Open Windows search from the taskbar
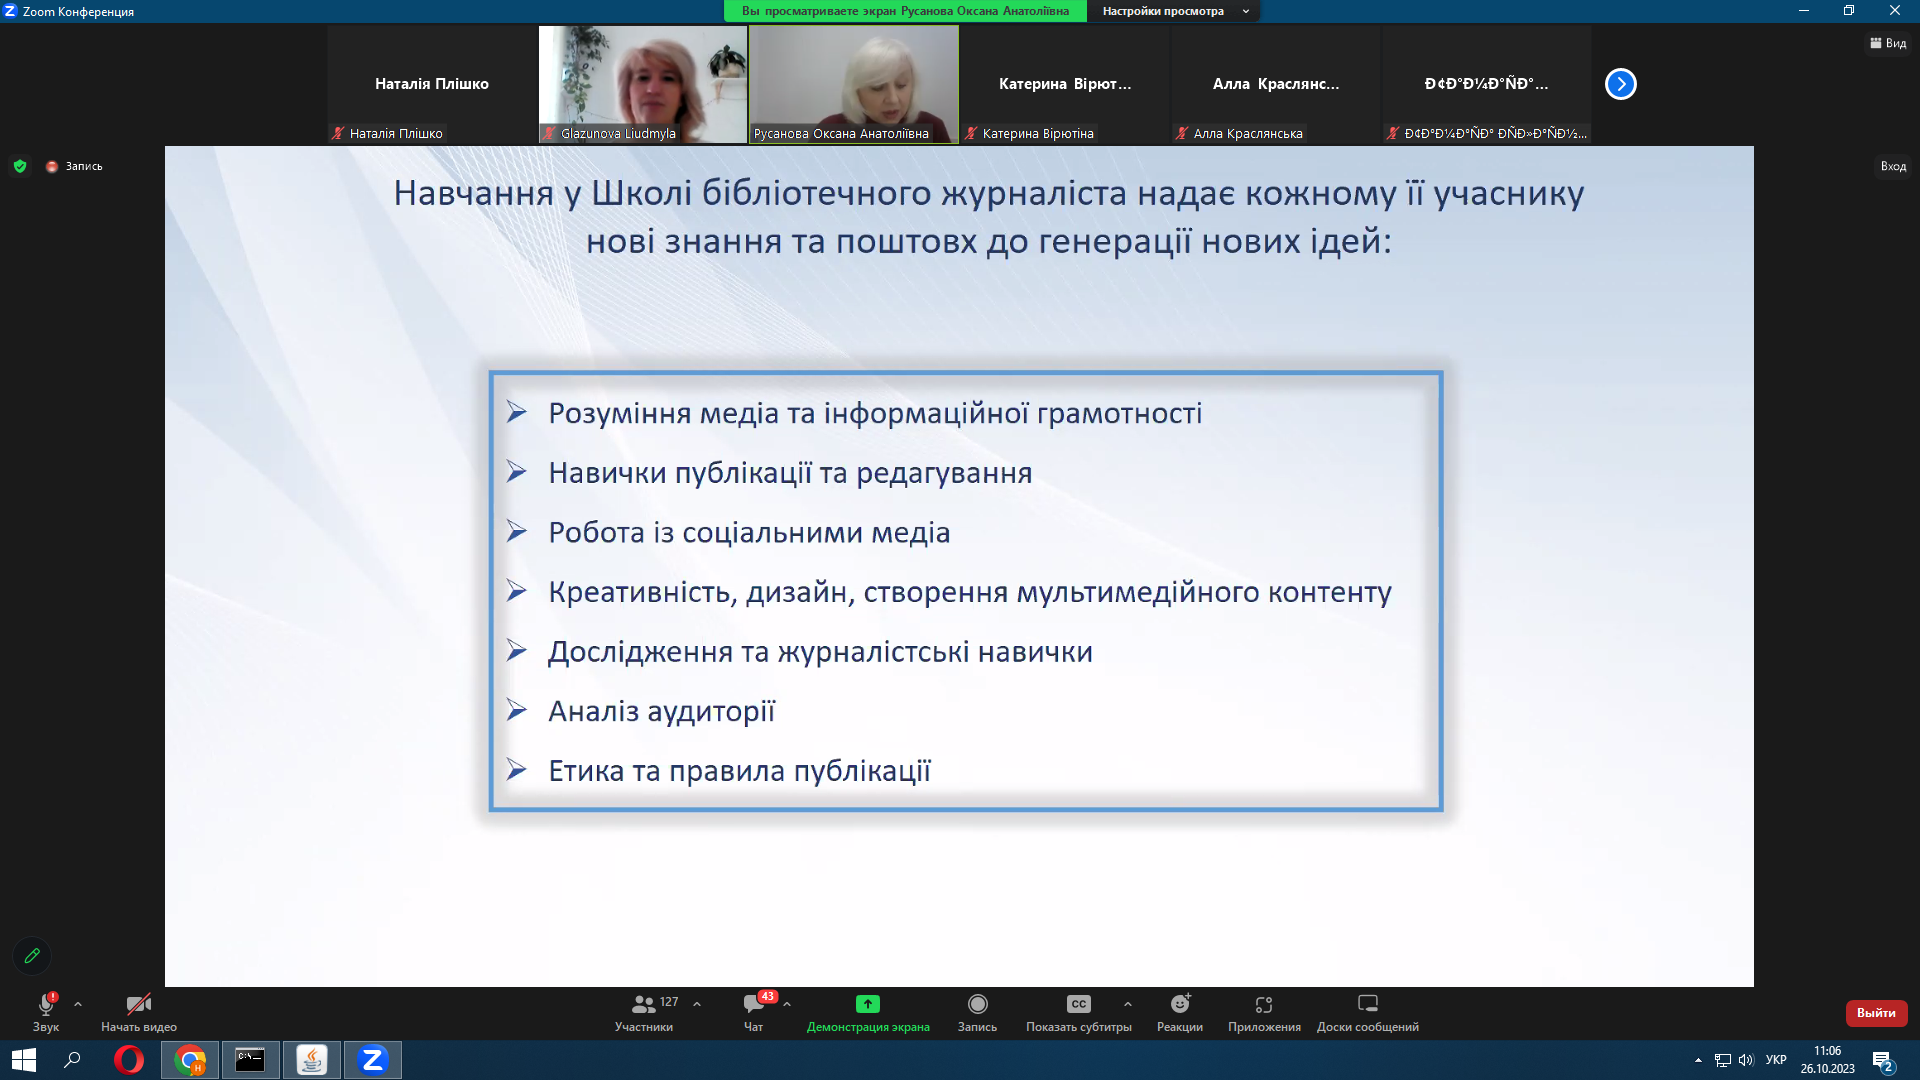The image size is (1920, 1080). (x=72, y=1060)
